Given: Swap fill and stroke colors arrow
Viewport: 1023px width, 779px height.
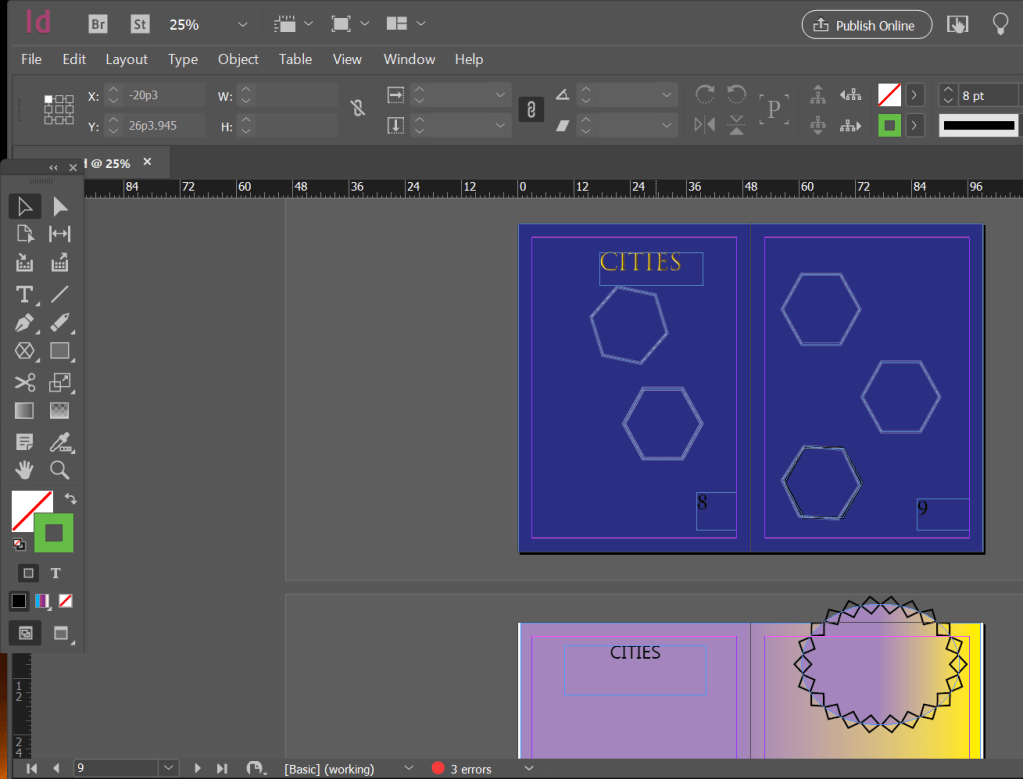Looking at the screenshot, I should (71, 498).
